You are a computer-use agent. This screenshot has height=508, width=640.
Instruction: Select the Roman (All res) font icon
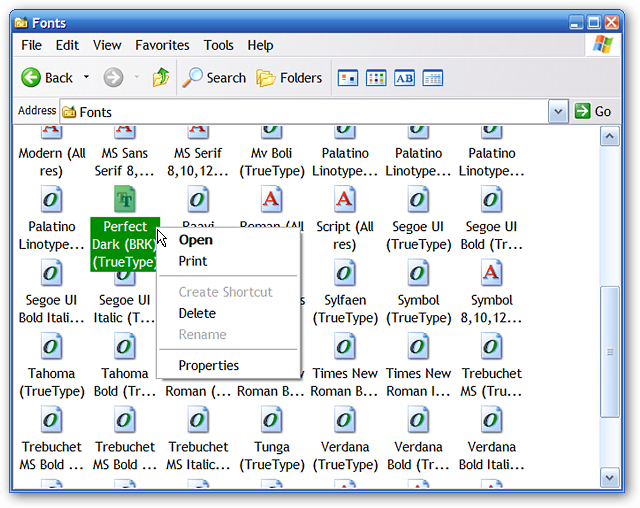271,199
